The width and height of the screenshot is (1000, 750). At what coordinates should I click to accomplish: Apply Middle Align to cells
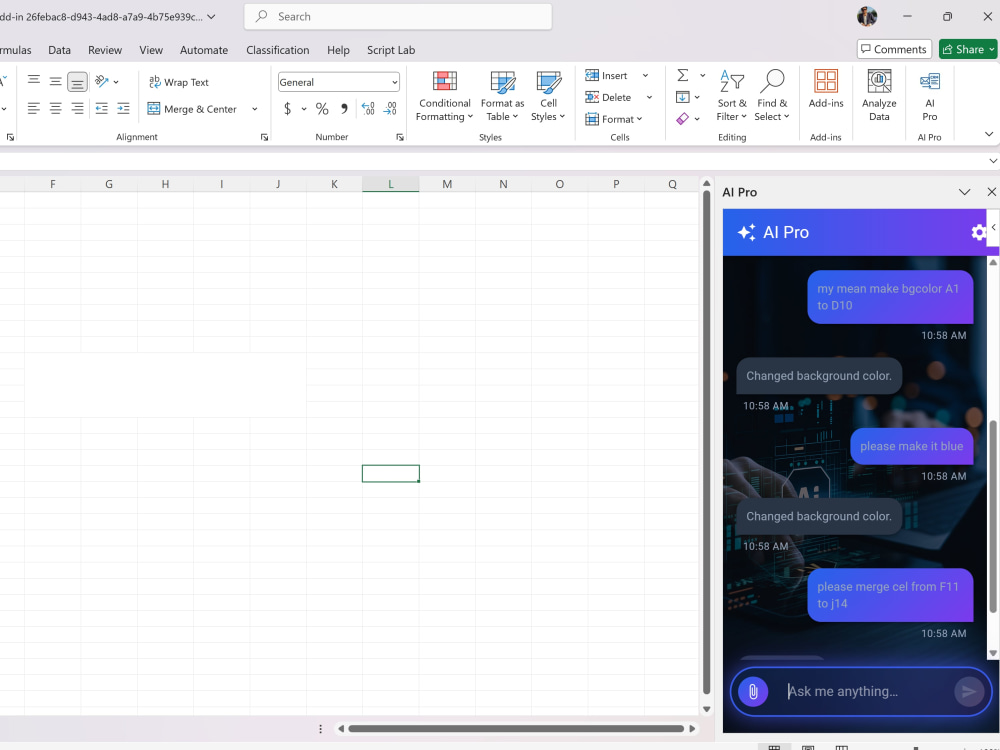tap(55, 81)
